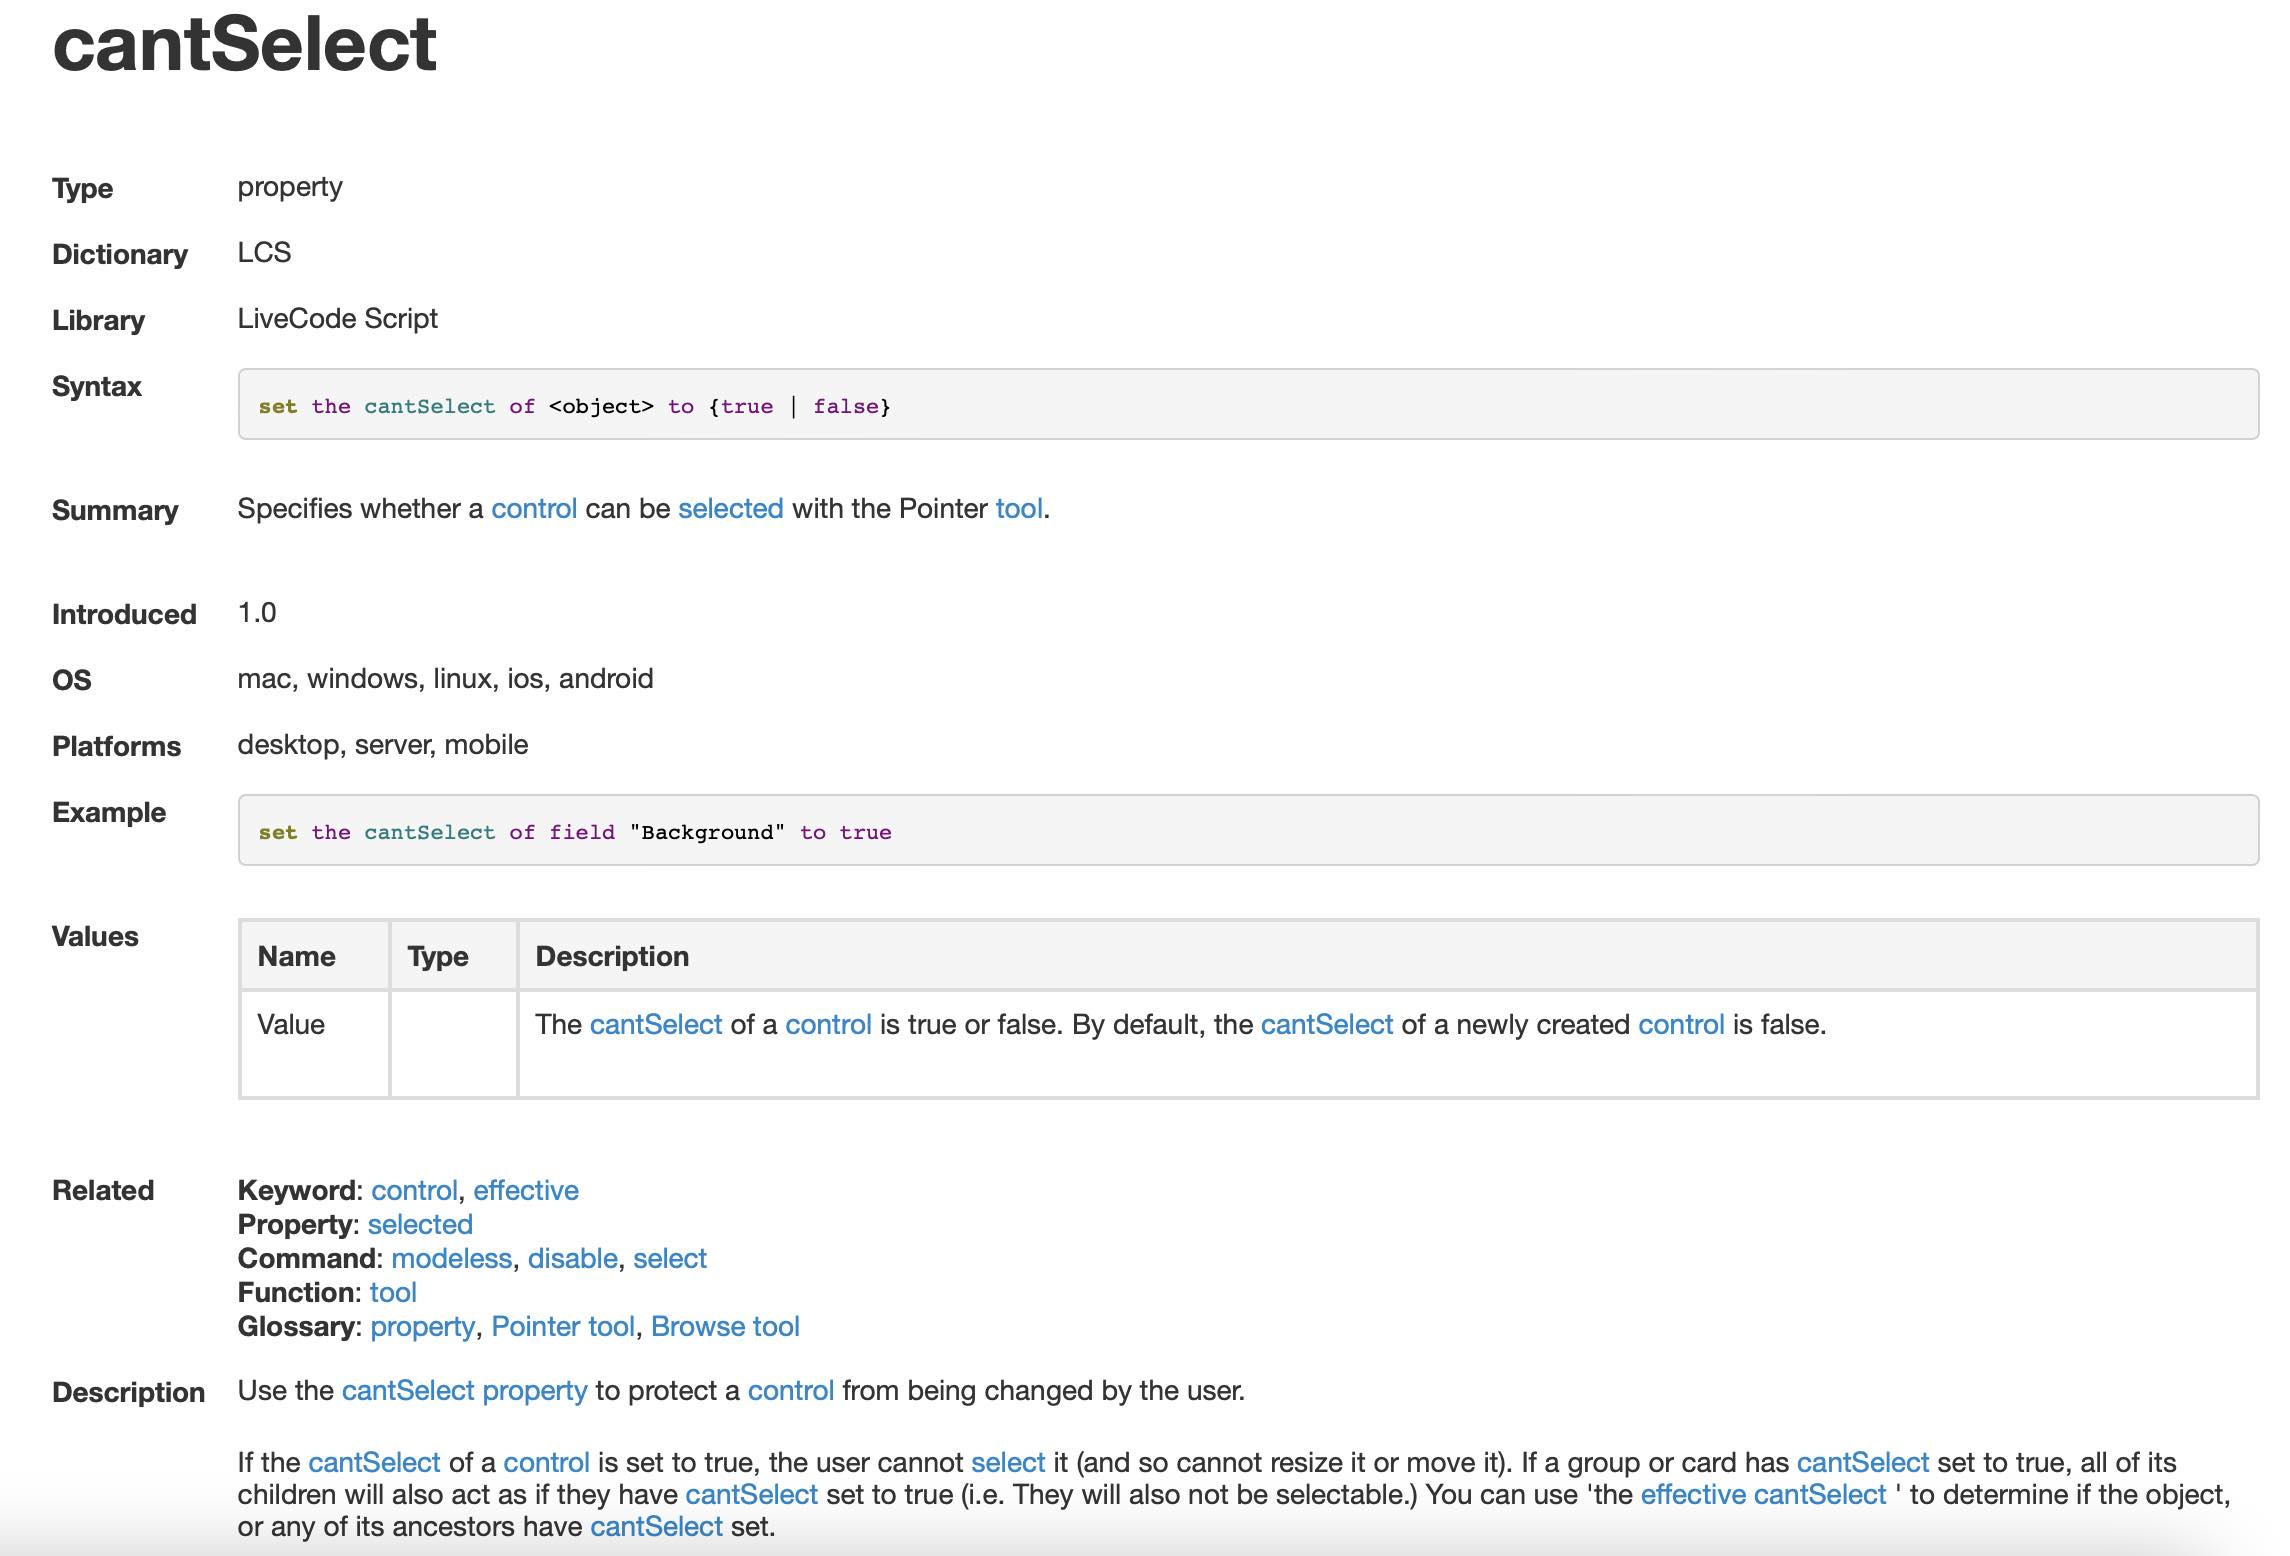Open the 'tool' Function link
The image size is (2290, 1556).
[x=393, y=1292]
